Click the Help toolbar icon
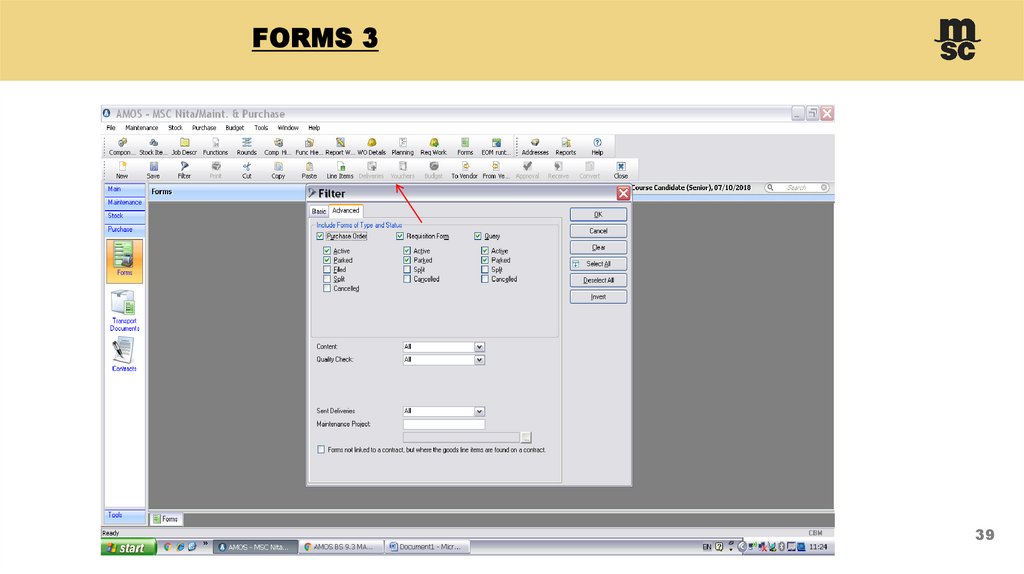1024x574 pixels. tap(597, 146)
